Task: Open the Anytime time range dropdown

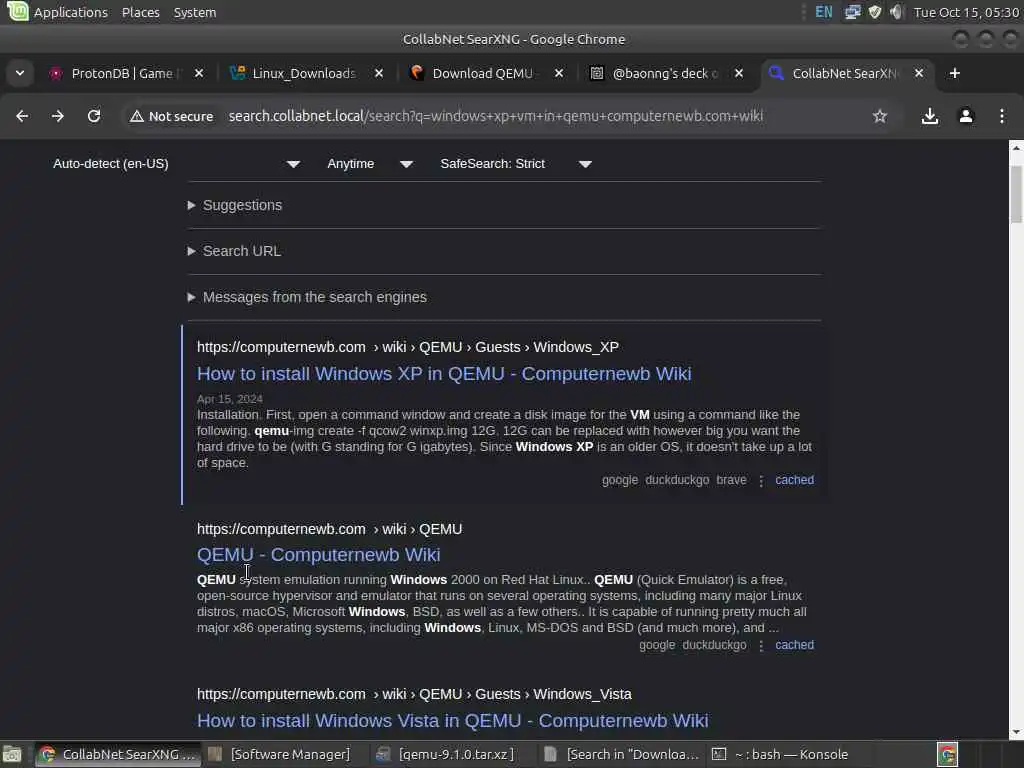Action: [x=370, y=164]
